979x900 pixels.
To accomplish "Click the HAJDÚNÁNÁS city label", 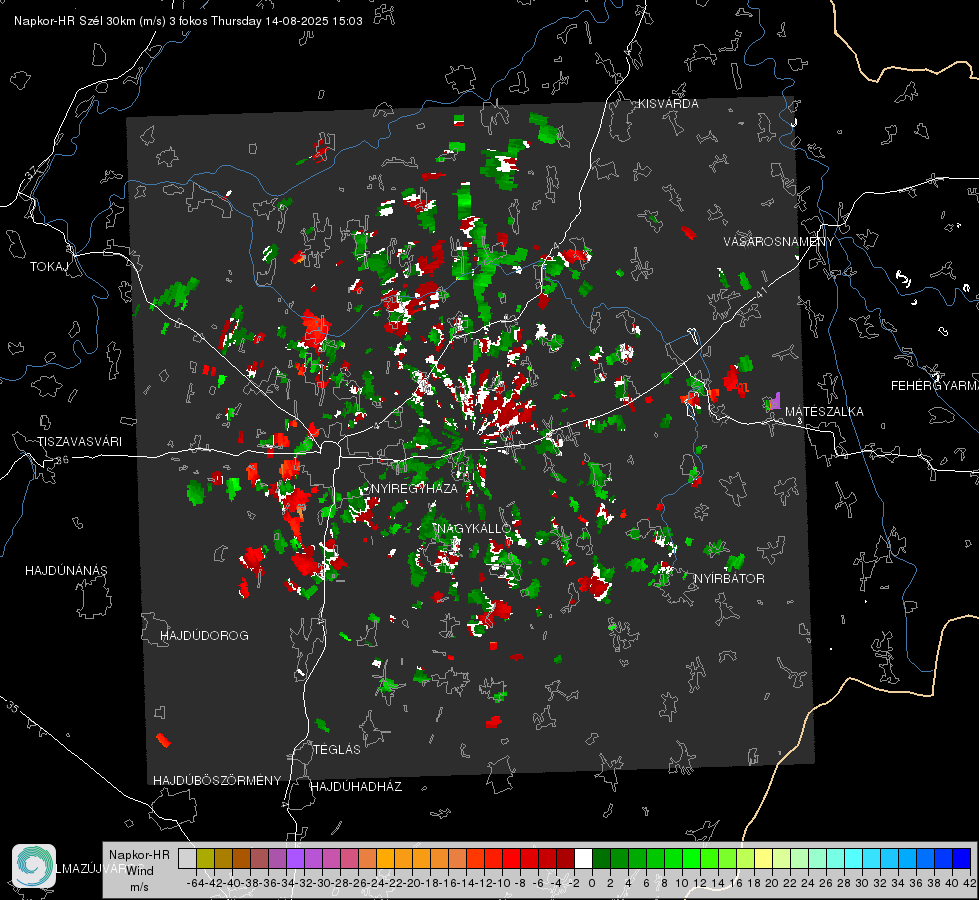I will pyautogui.click(x=66, y=571).
